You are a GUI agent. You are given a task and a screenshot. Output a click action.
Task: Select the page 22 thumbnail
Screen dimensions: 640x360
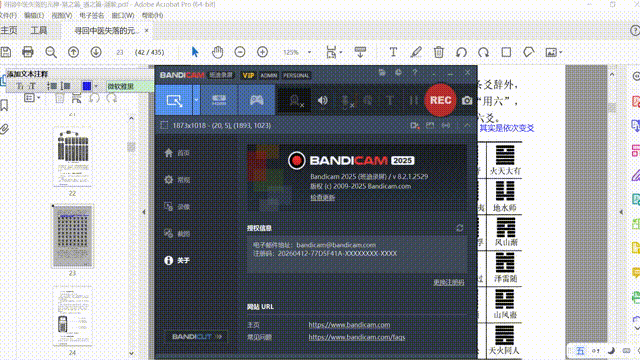coord(73,157)
